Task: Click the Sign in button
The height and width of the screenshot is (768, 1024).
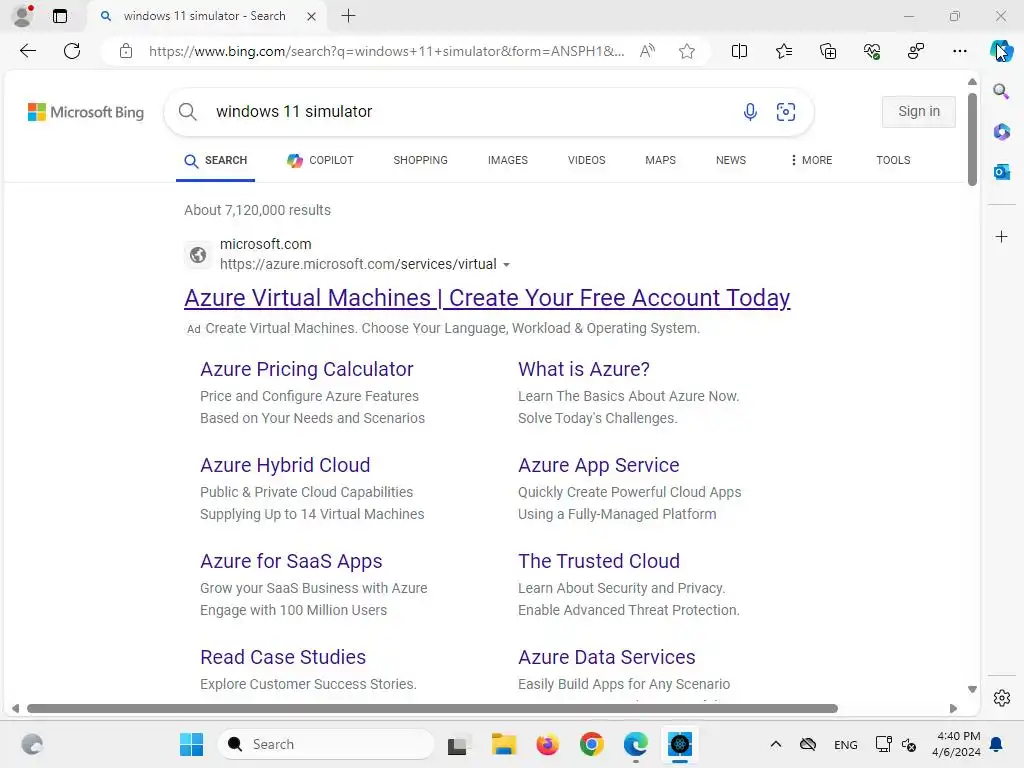Action: [x=918, y=112]
